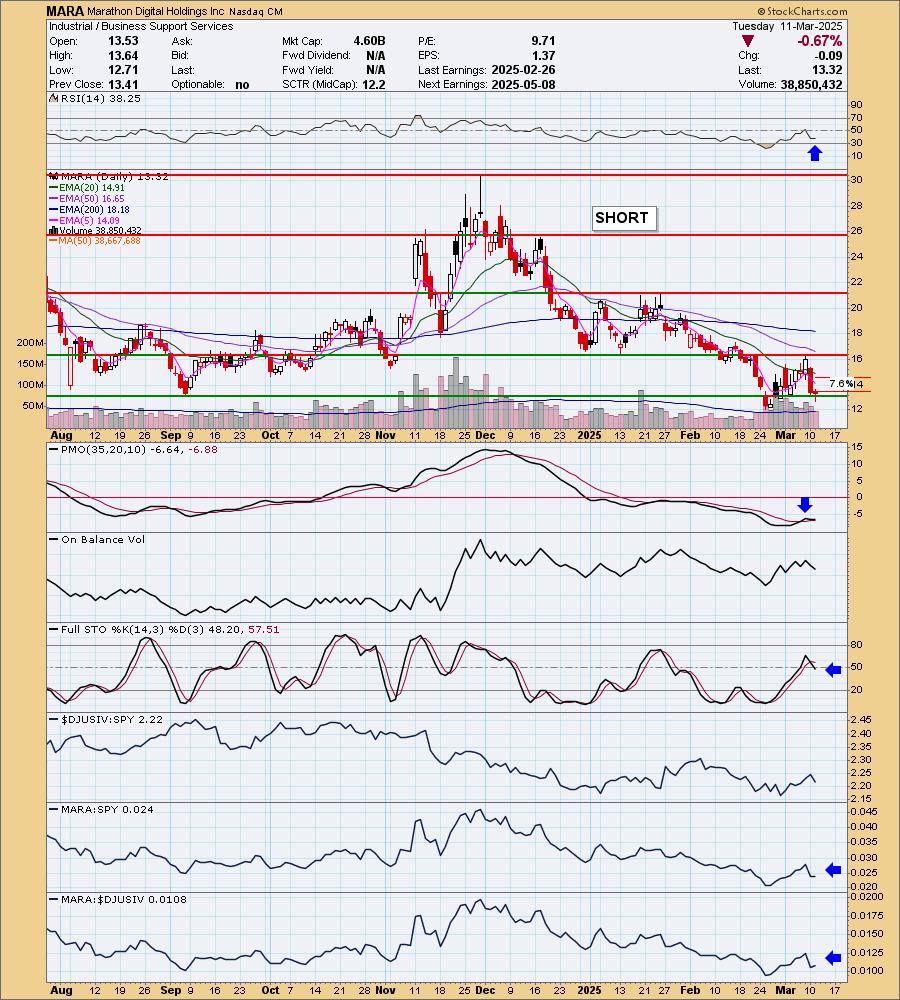Screen dimensions: 900x1000
Task: Click the Mkt Cap value 4.60B
Action: pyautogui.click(x=369, y=41)
